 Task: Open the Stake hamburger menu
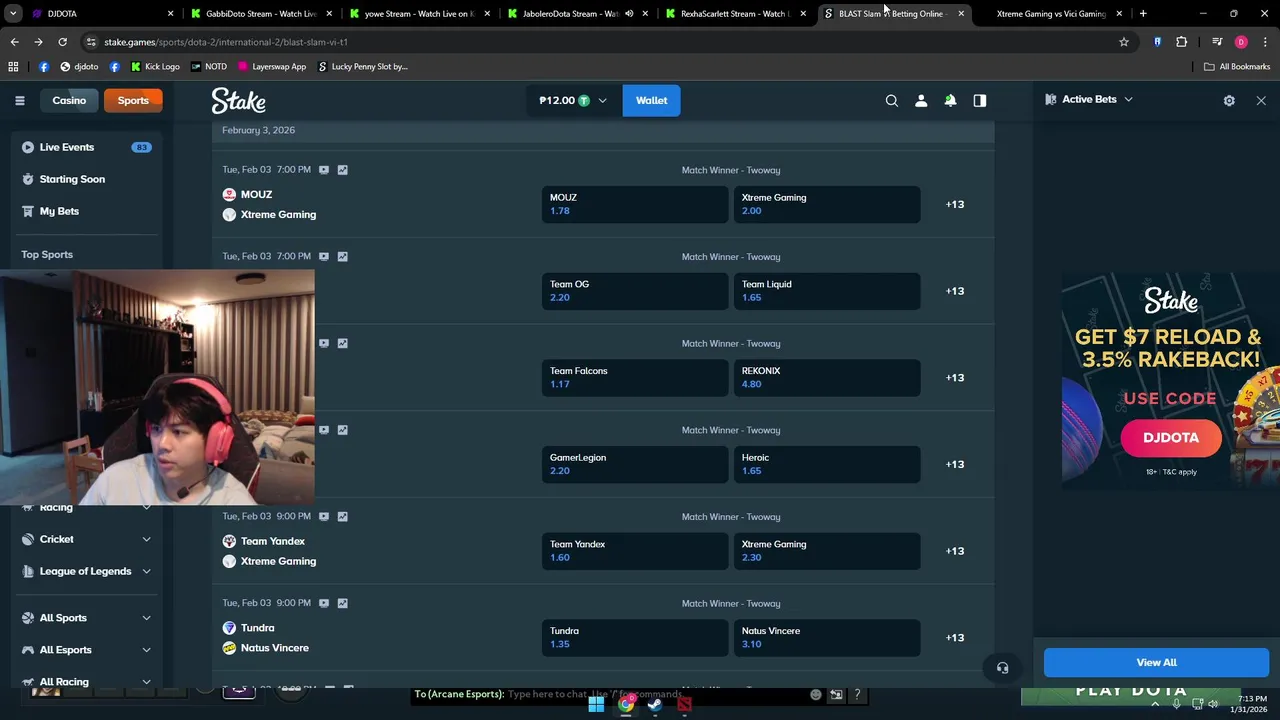(19, 100)
